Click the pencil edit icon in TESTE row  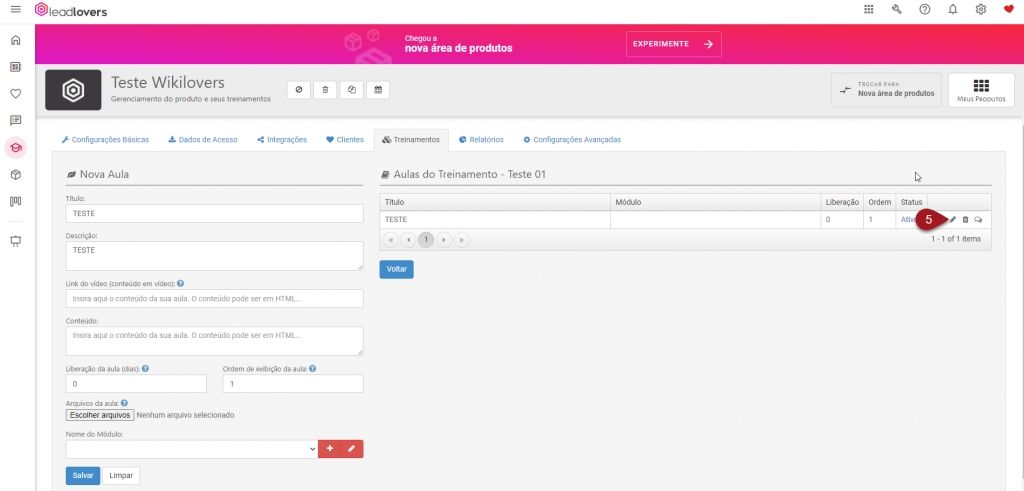pos(953,219)
